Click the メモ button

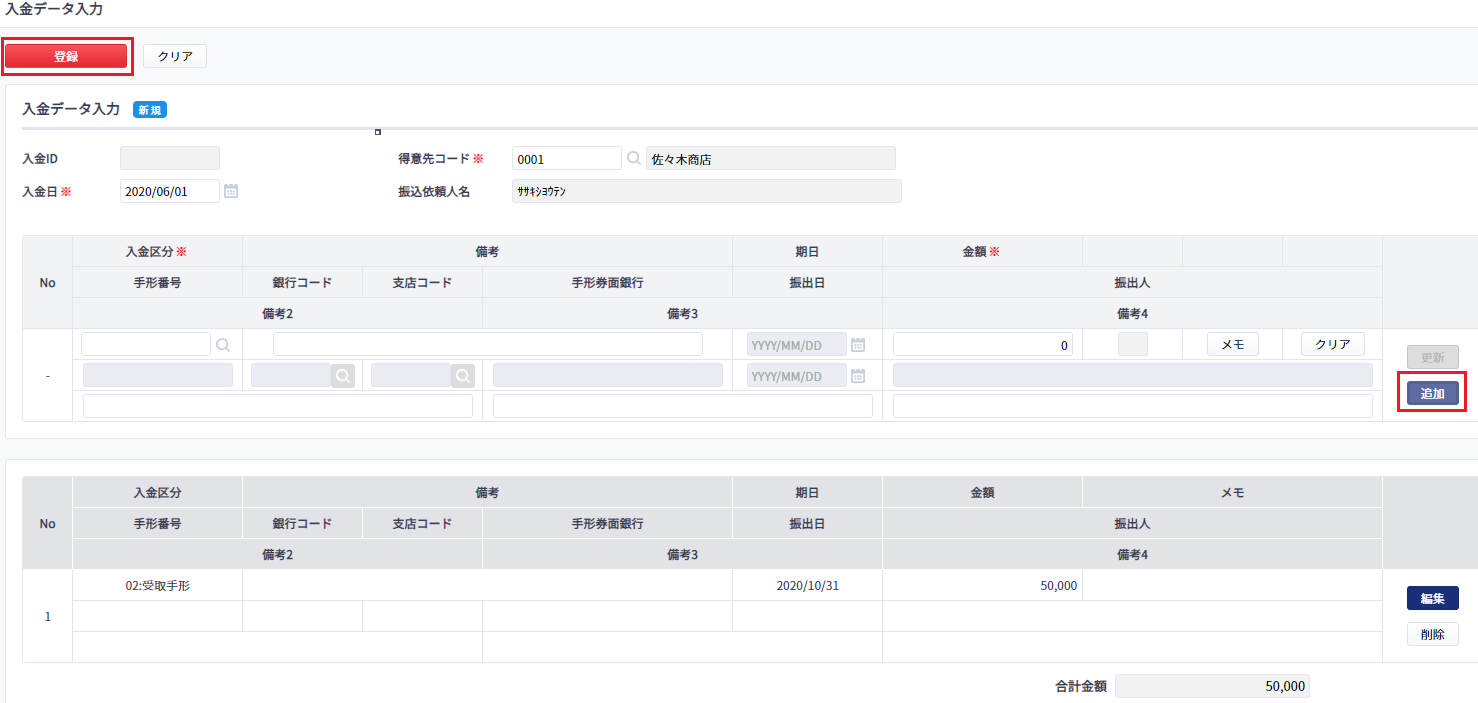pyautogui.click(x=1233, y=344)
